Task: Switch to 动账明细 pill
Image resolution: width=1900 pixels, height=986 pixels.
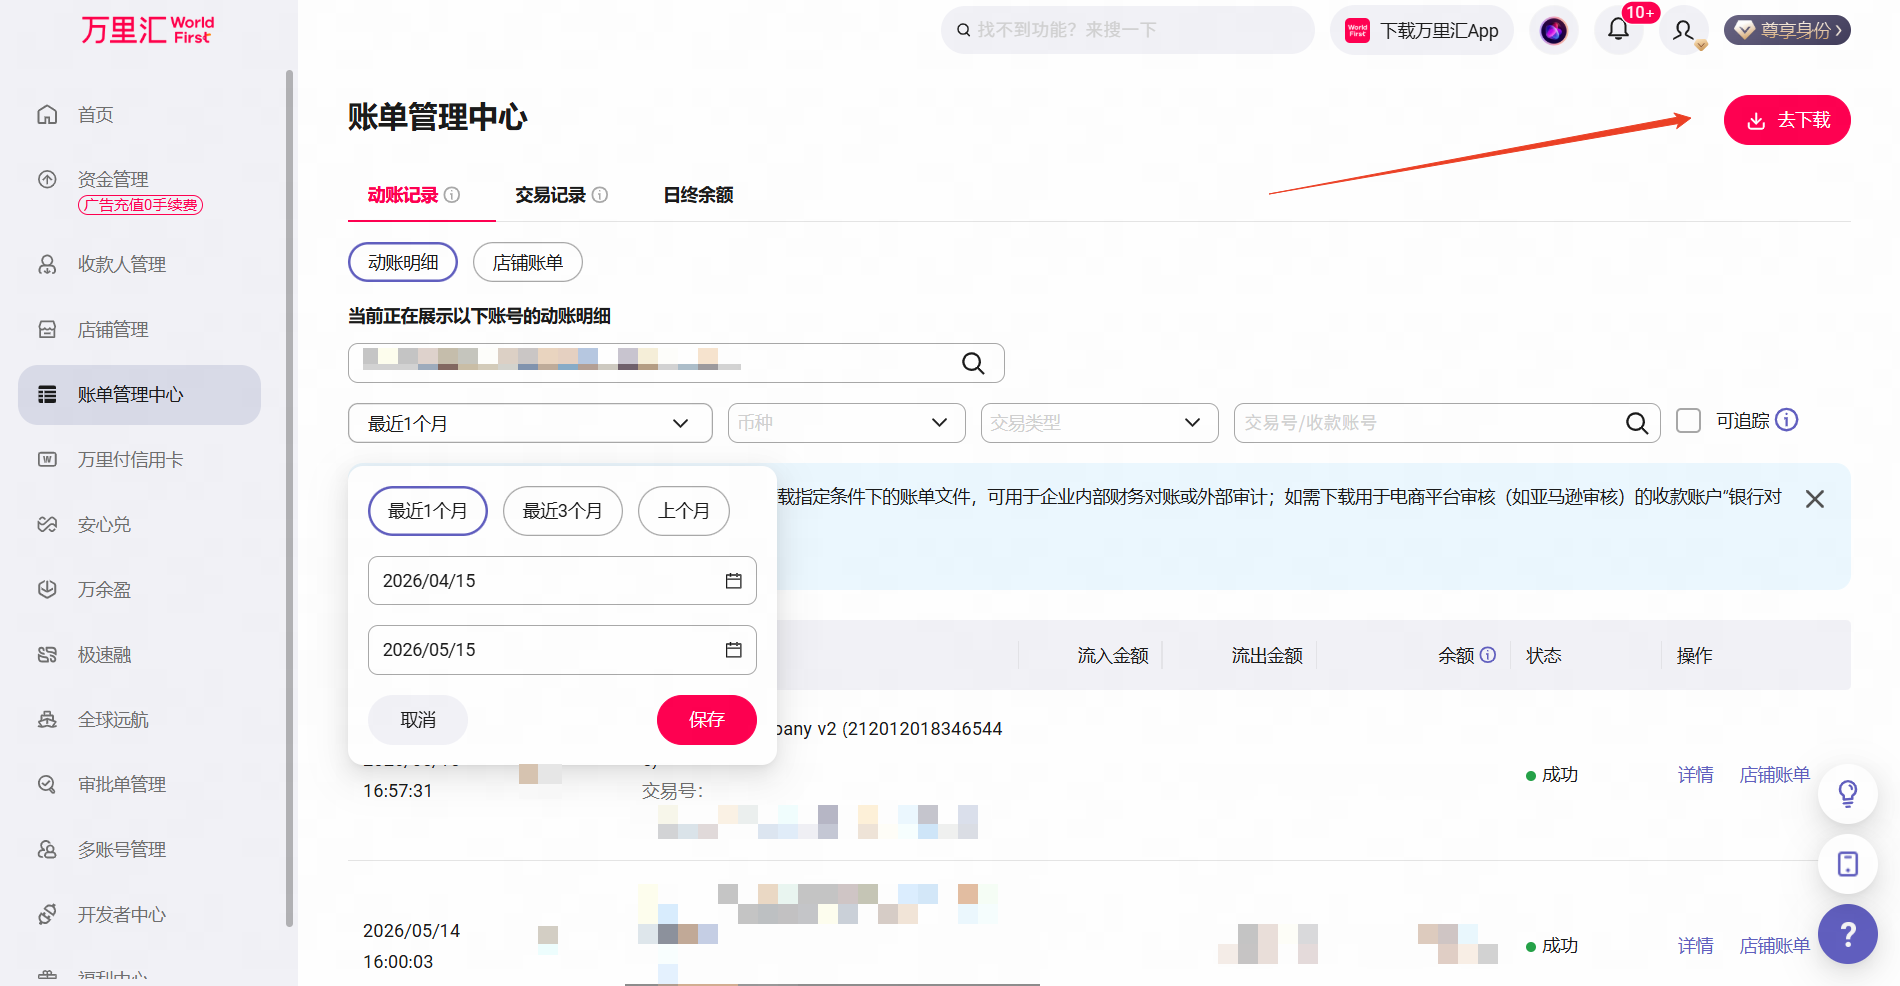Action: (x=403, y=262)
